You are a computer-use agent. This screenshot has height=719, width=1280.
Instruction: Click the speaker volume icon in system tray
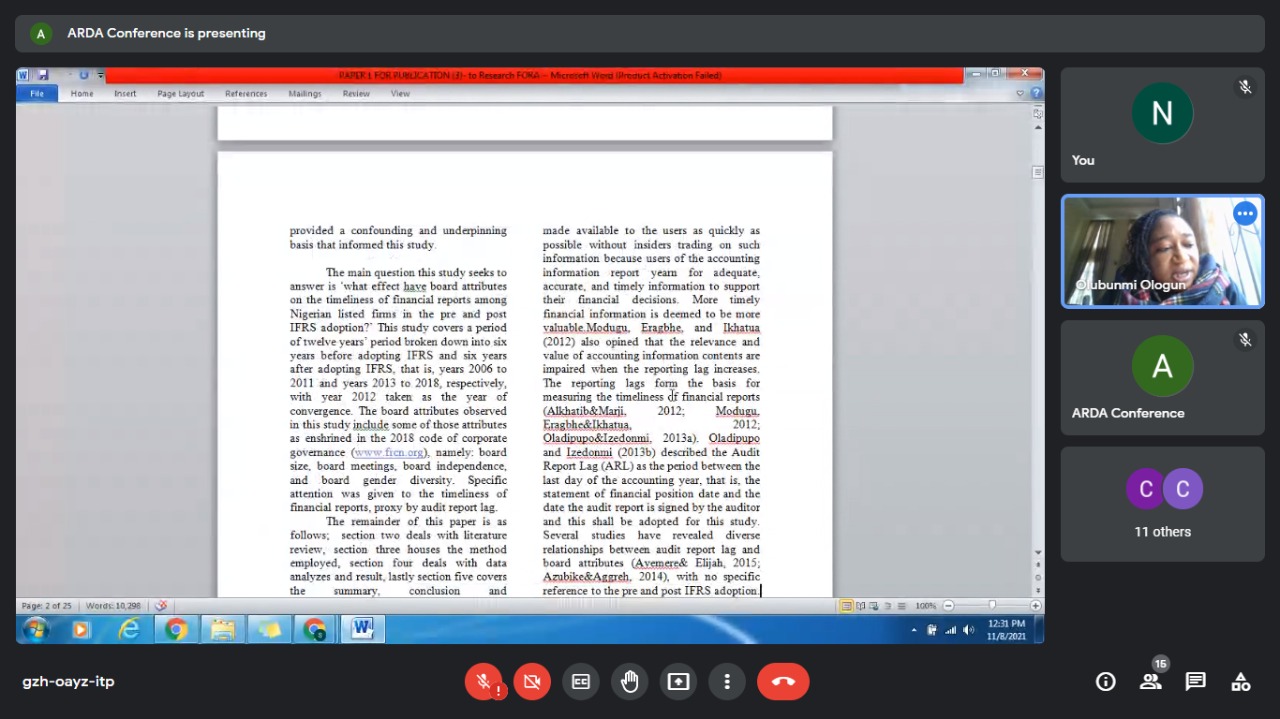[968, 630]
